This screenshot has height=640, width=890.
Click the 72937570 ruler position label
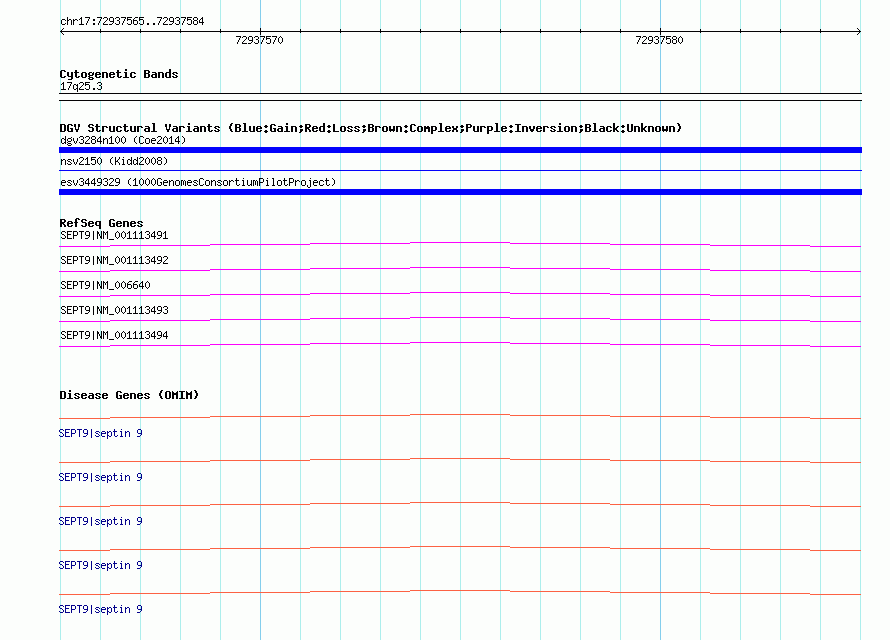coord(259,40)
